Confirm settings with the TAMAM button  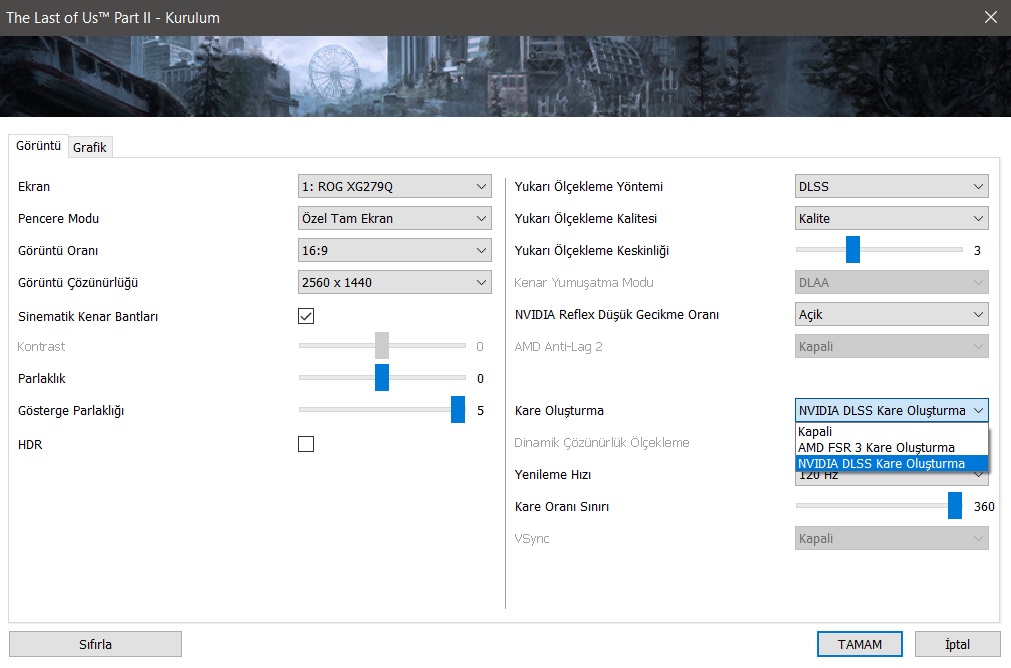click(859, 644)
